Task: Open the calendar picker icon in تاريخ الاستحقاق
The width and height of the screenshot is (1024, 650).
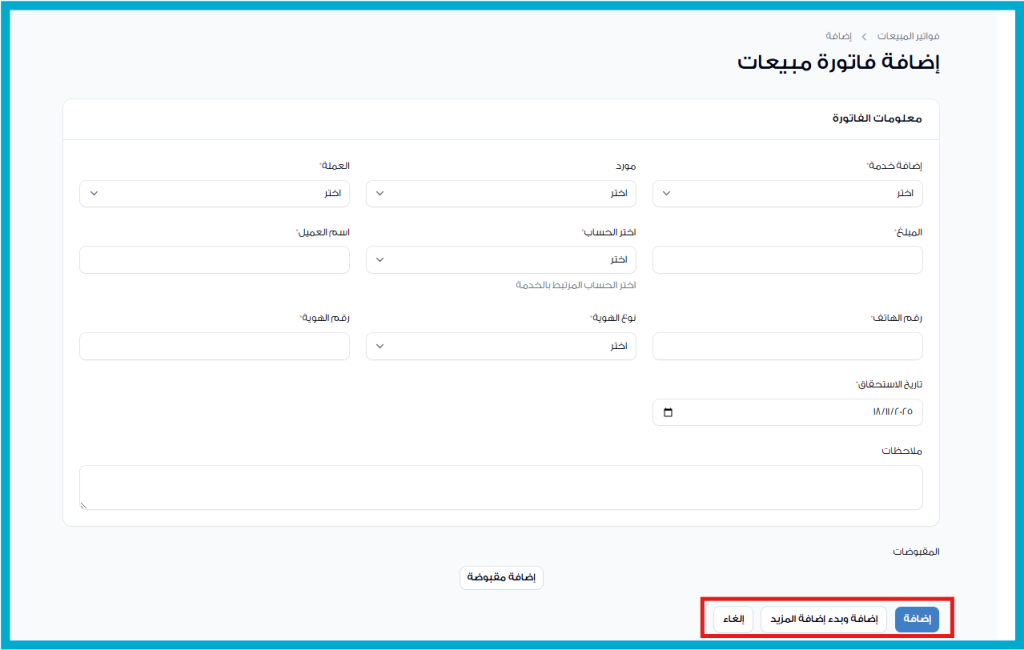Action: (668, 412)
